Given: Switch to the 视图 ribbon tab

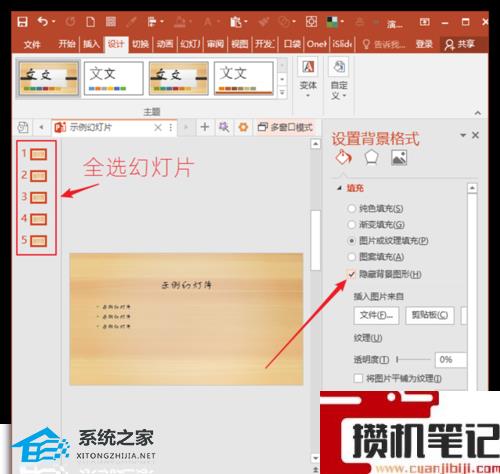Looking at the screenshot, I should point(240,44).
